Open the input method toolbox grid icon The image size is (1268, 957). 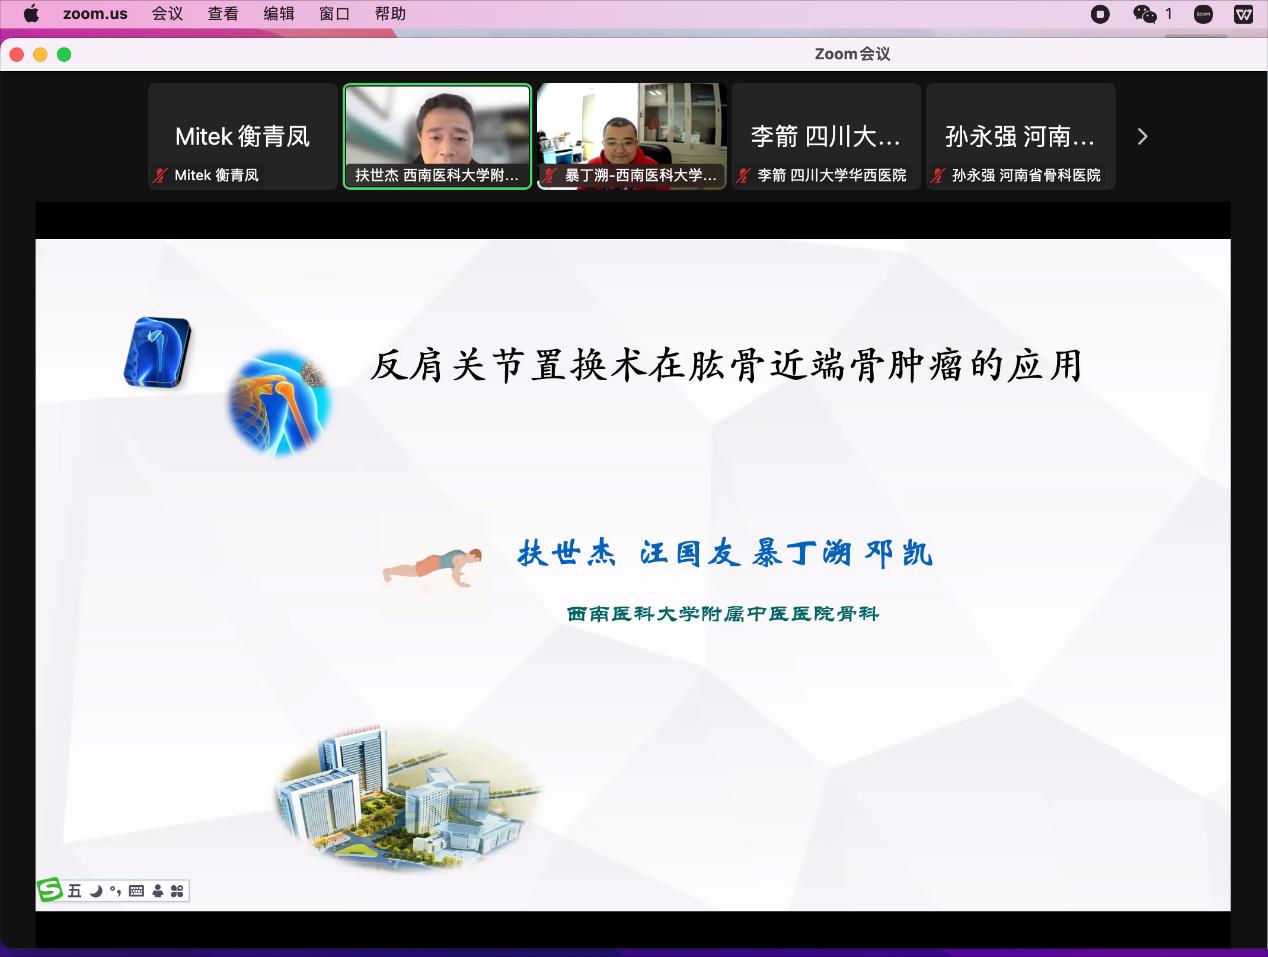(177, 891)
